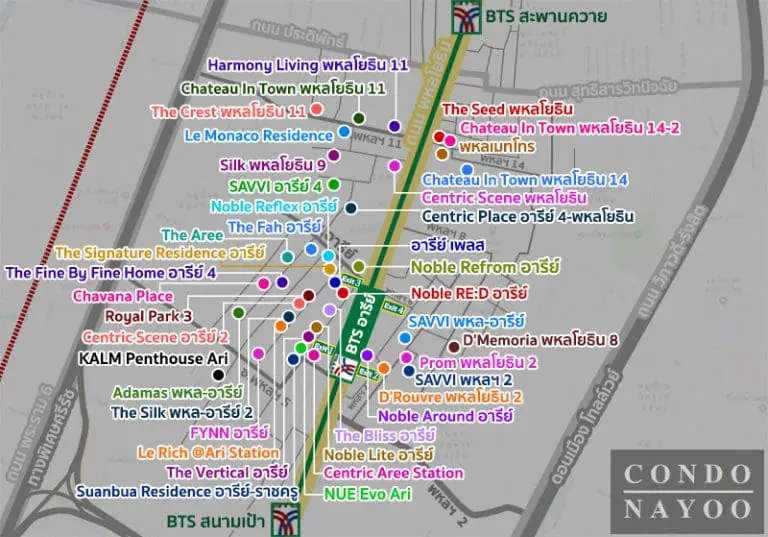Click the Exit 4 marker
Viewport: 768px width, 537px height.
click(393, 307)
